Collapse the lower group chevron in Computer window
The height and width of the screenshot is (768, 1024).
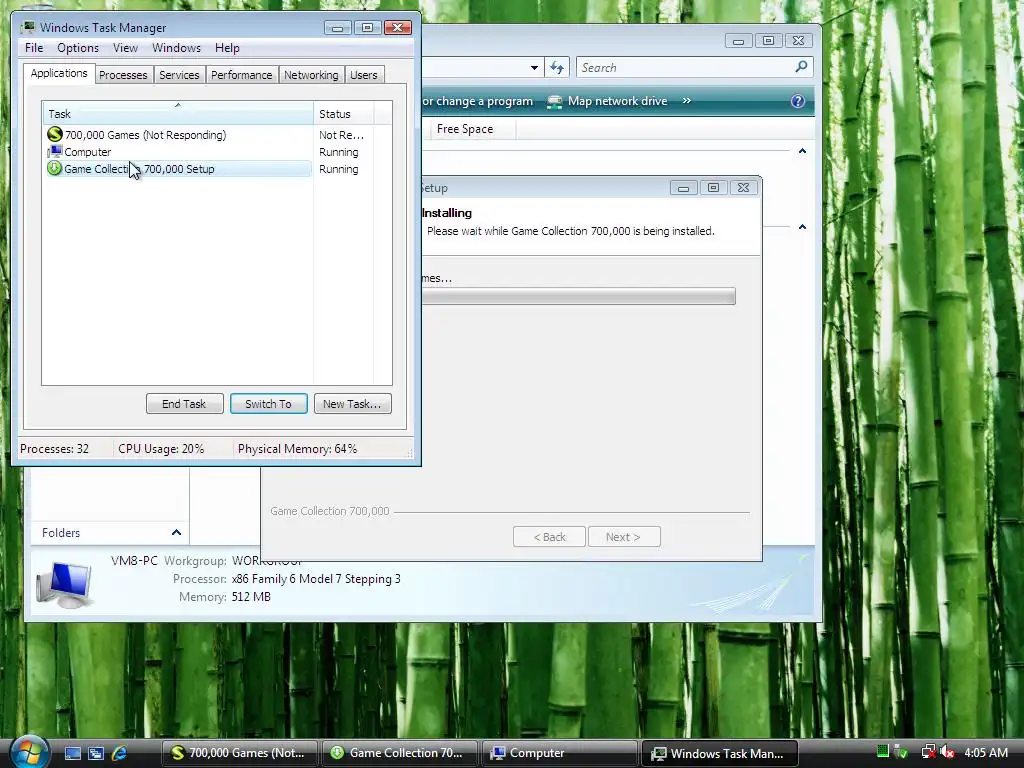click(803, 227)
